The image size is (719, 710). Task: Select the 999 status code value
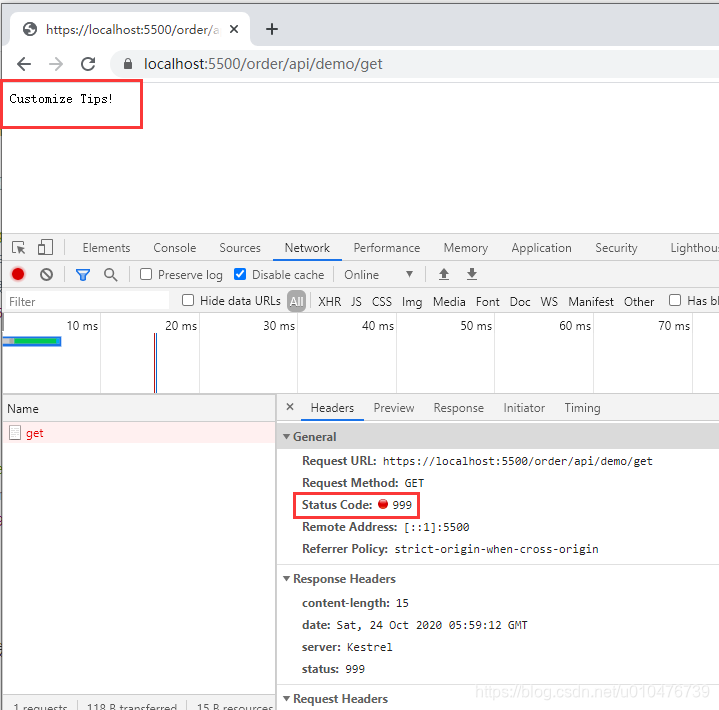pos(402,505)
